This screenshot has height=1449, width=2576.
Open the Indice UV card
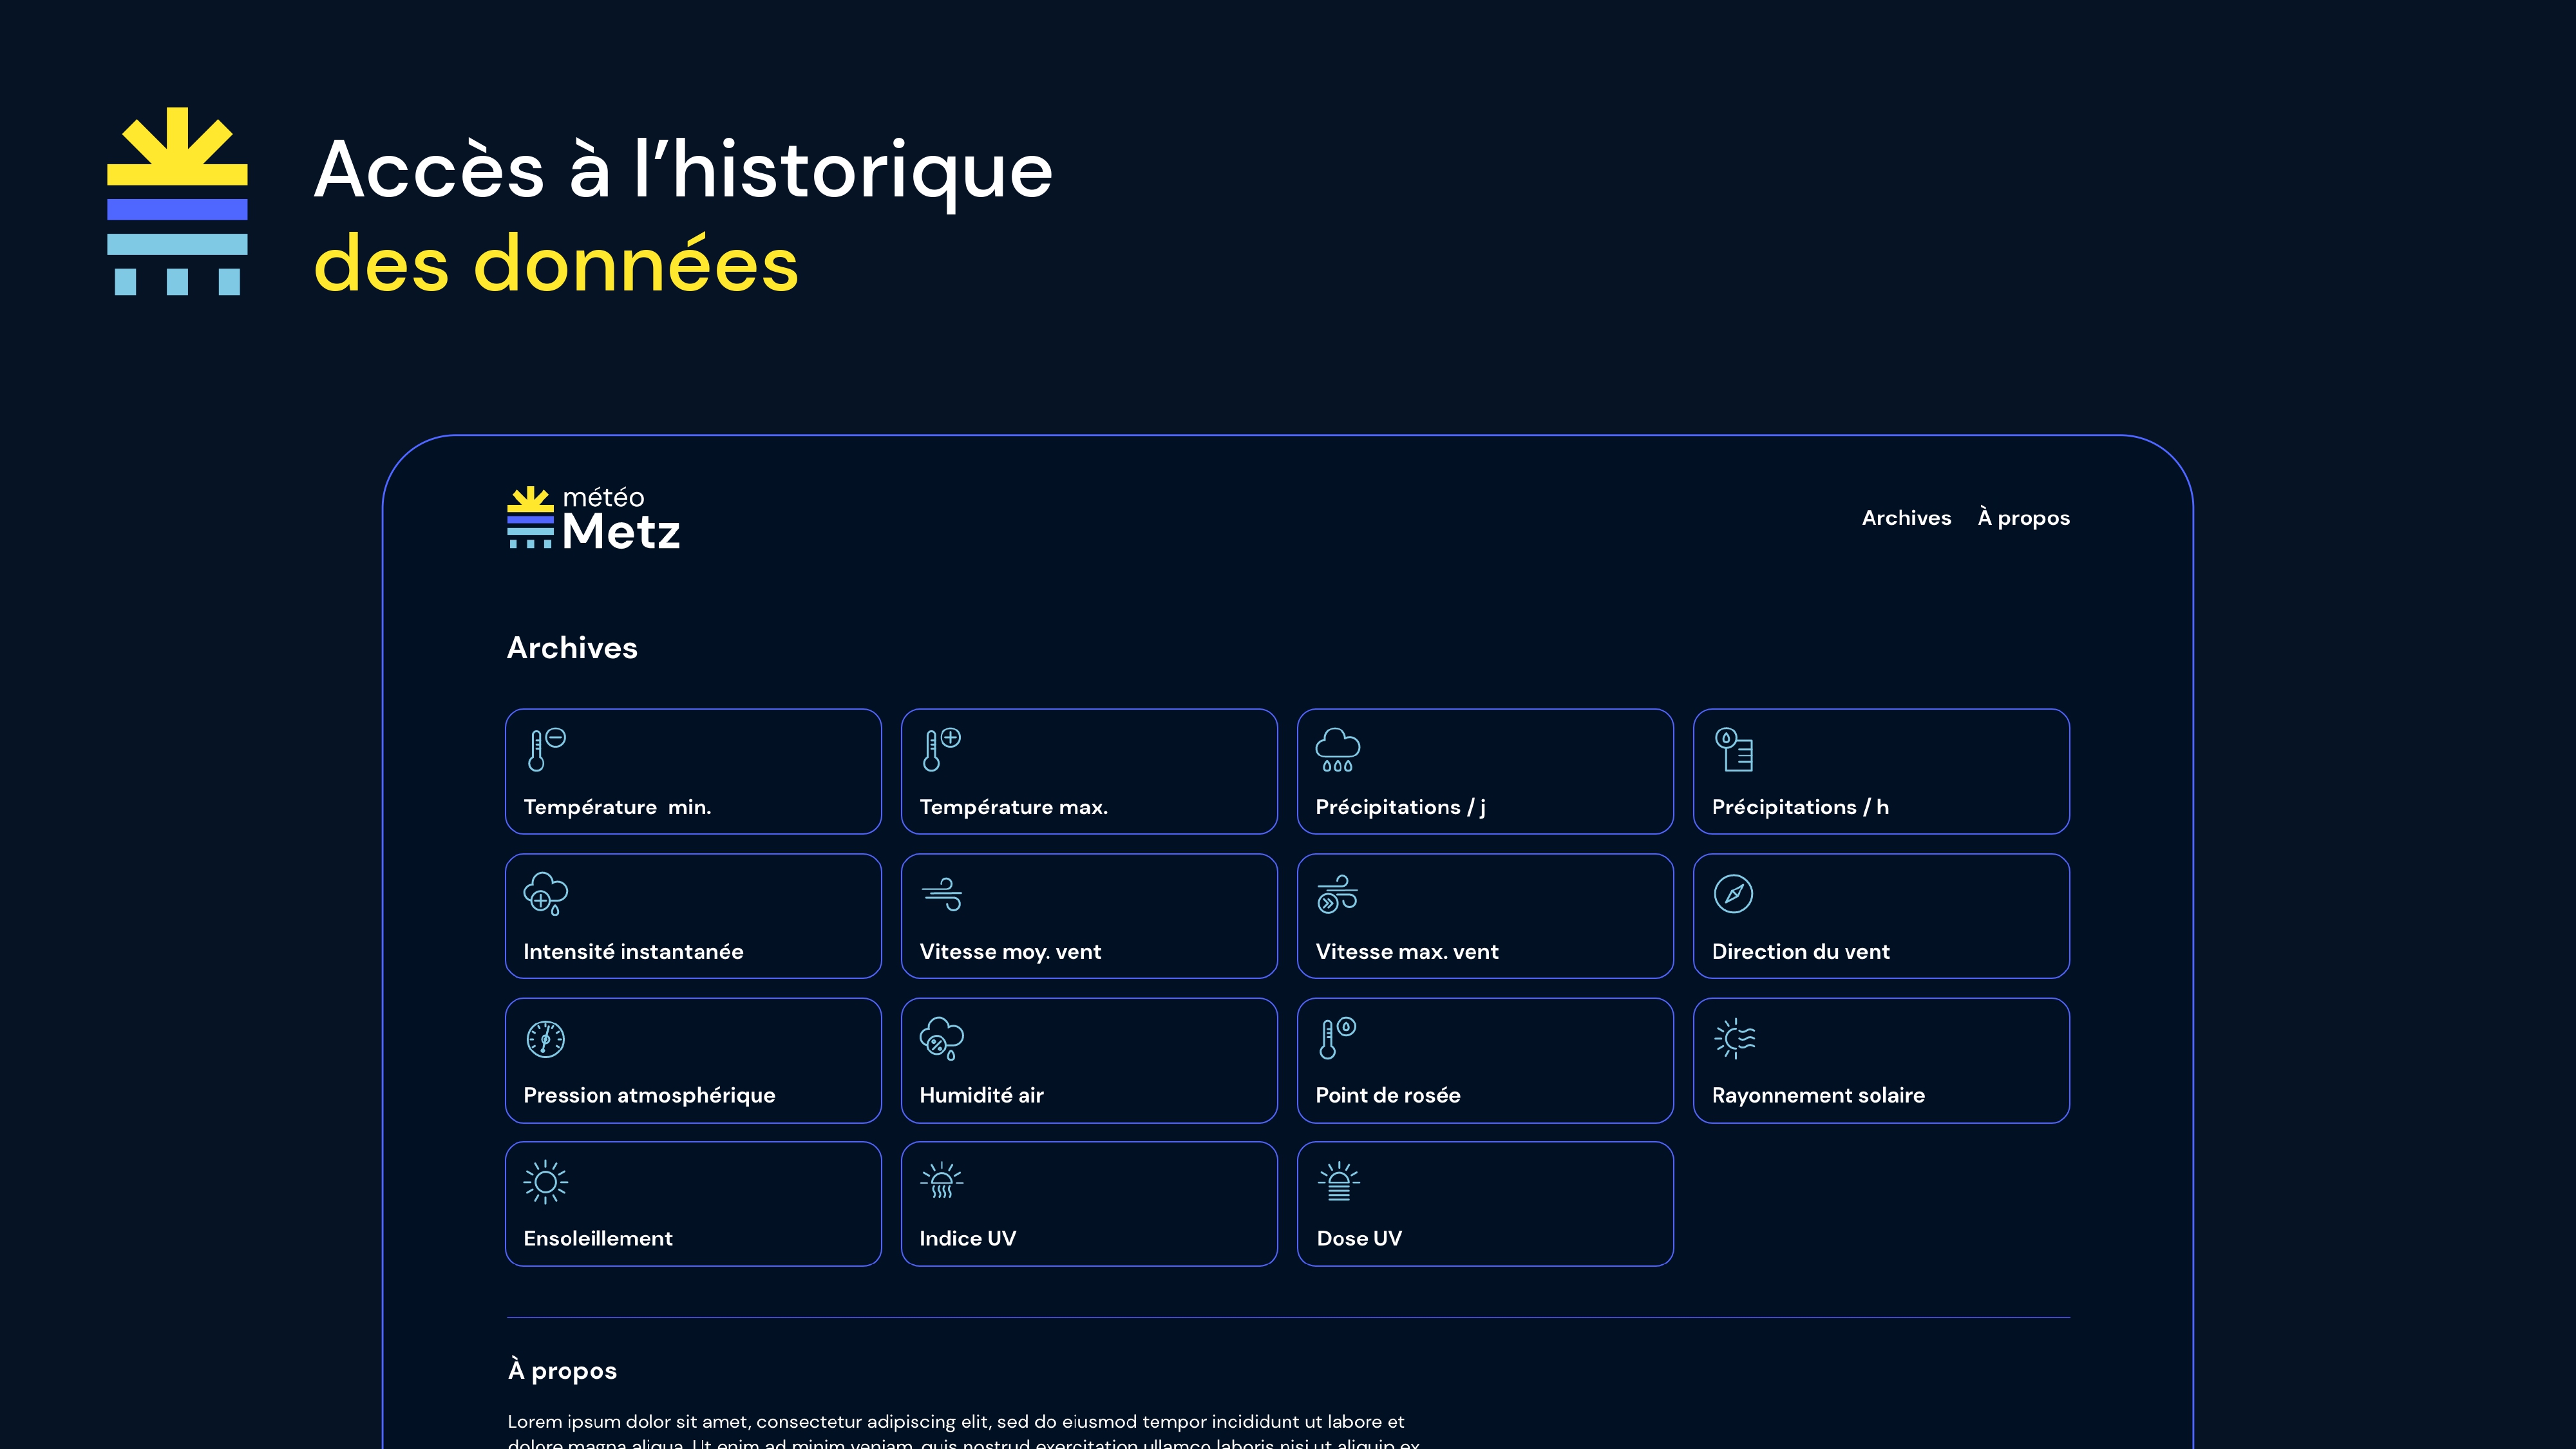coord(1089,1204)
